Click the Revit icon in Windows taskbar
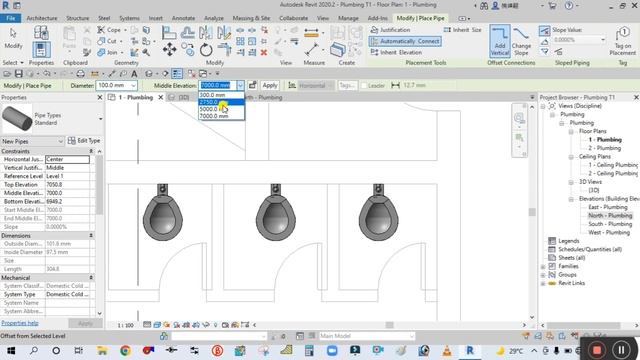Image resolution: width=640 pixels, height=360 pixels. pyautogui.click(x=470, y=350)
